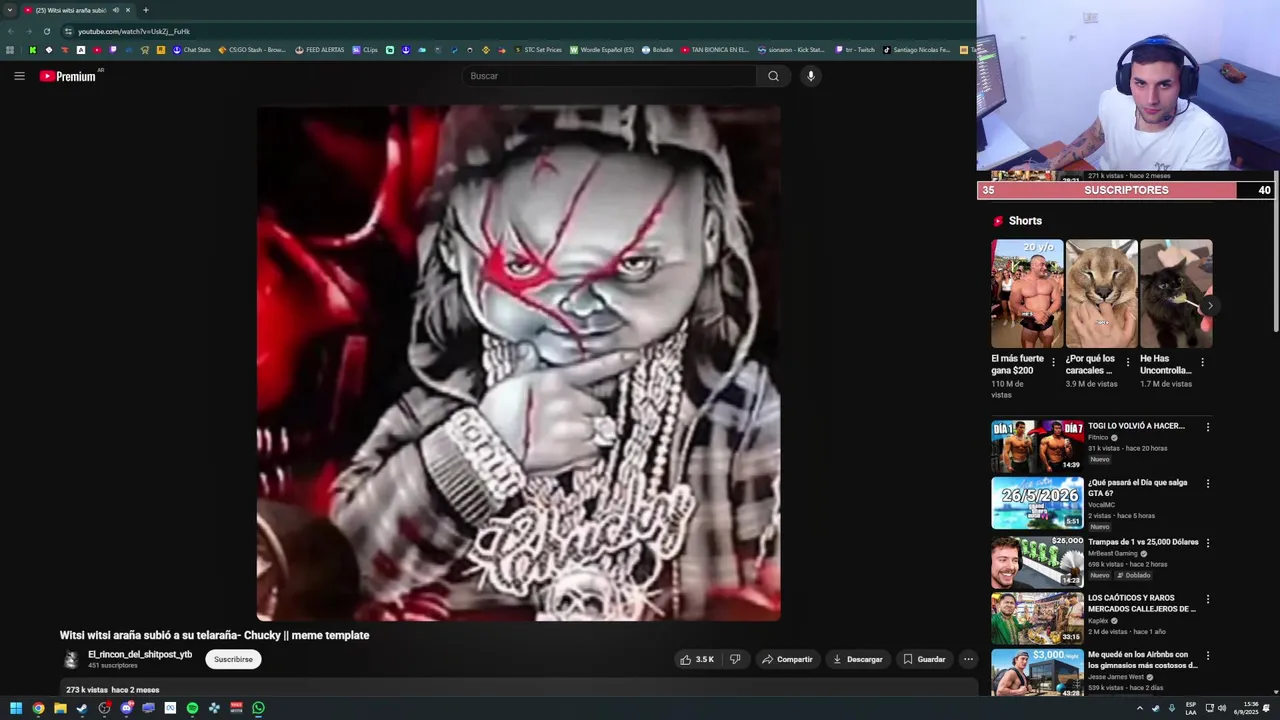Viewport: 1280px width, 720px height.
Task: Open options for Trampas de 1 vs 25,000 Dólares
Action: 1207,543
